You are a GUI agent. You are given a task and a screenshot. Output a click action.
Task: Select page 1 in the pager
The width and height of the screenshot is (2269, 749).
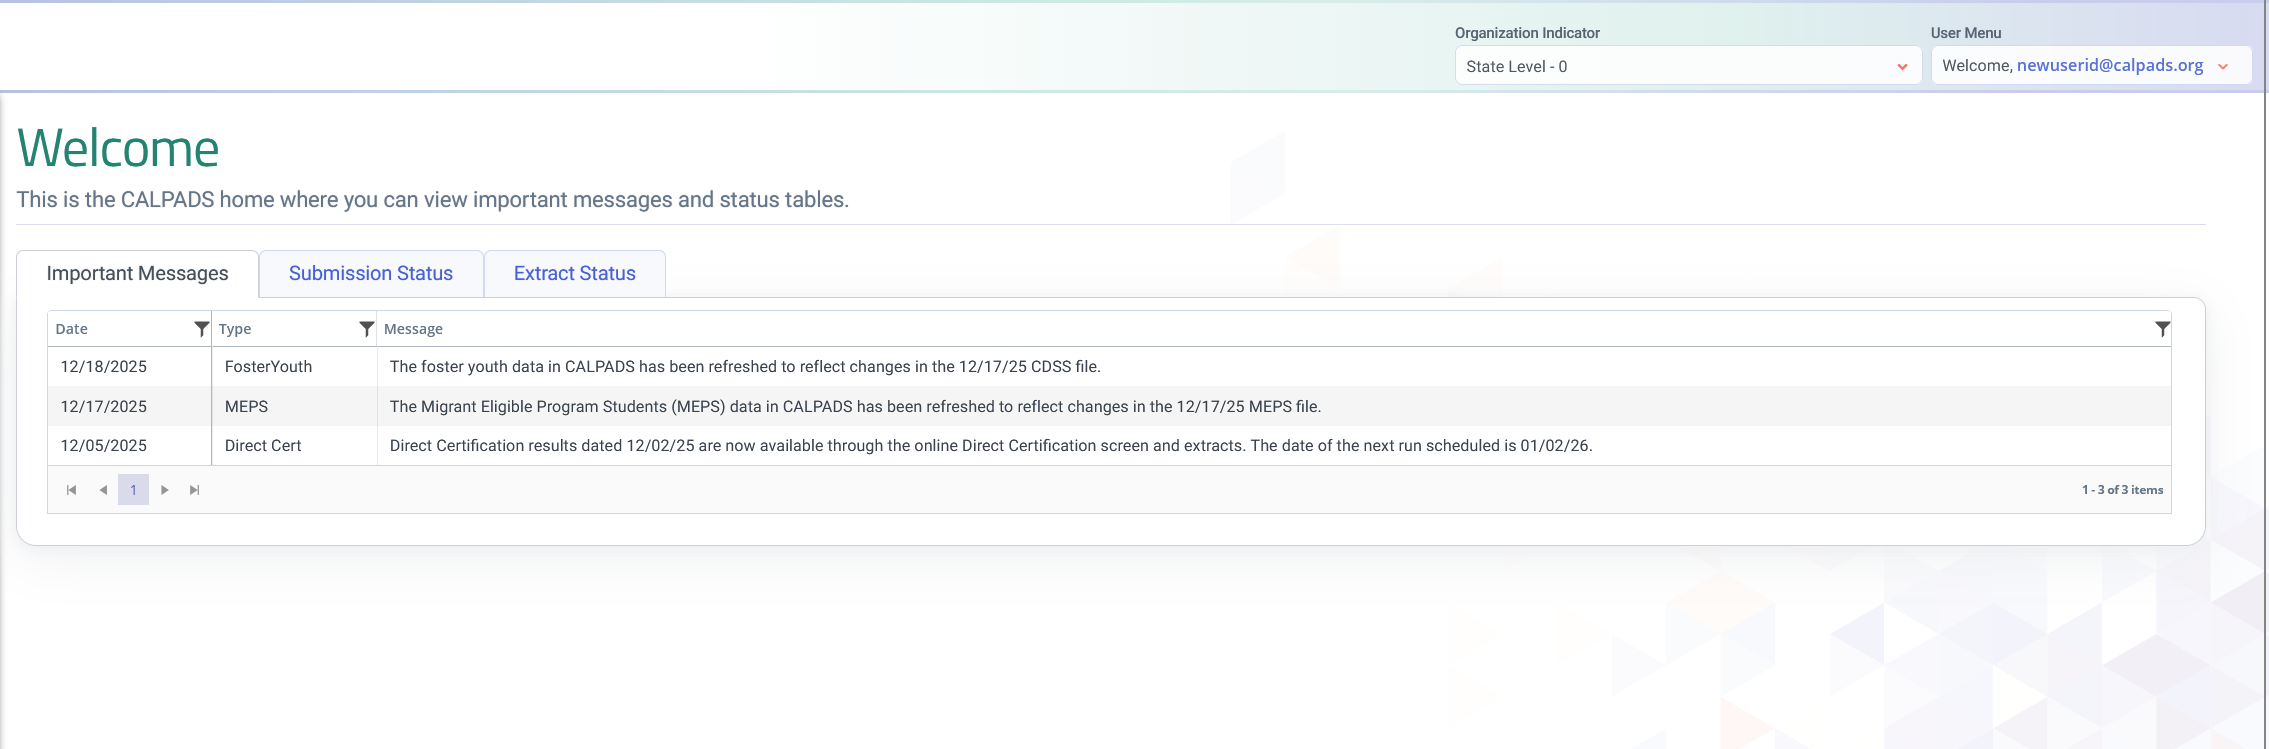pyautogui.click(x=133, y=490)
